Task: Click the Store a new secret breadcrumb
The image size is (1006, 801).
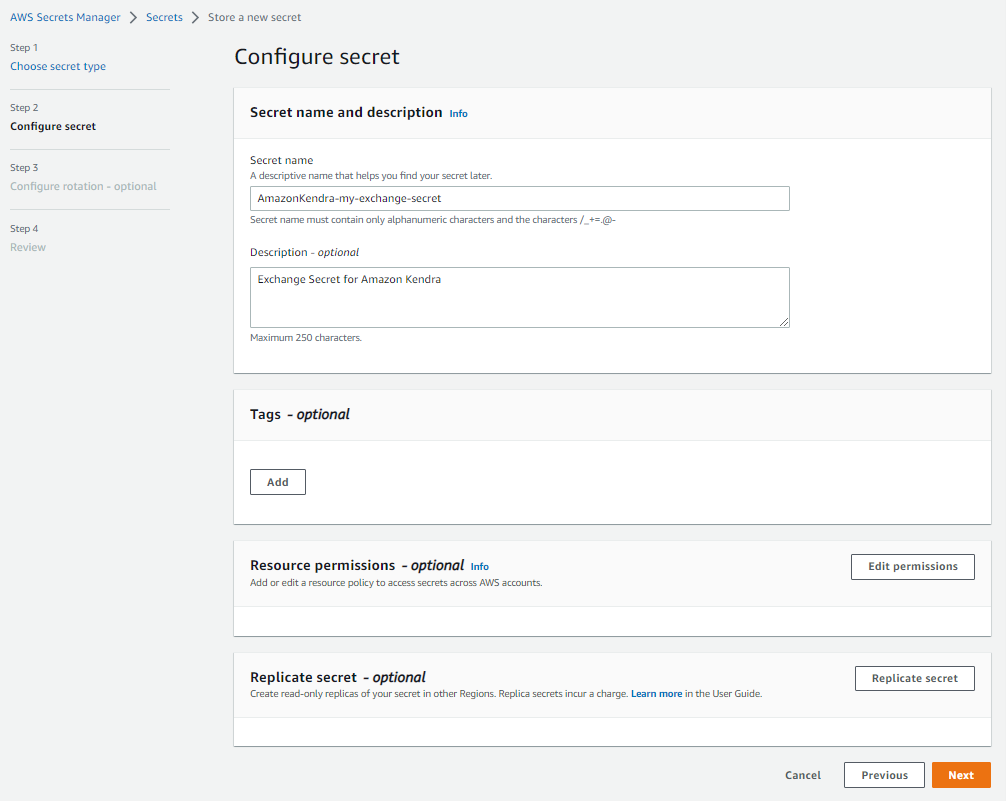Action: (254, 17)
